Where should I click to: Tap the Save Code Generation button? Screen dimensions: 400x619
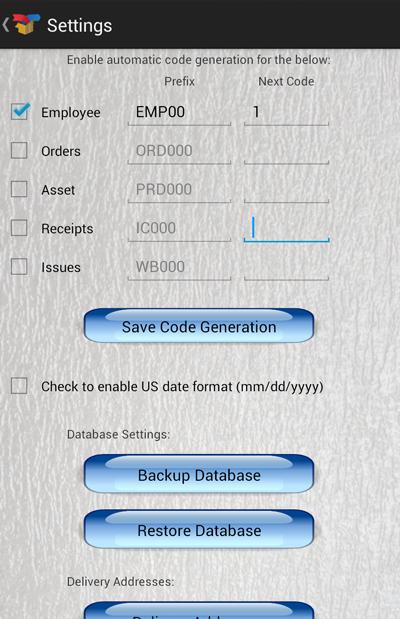click(x=199, y=326)
